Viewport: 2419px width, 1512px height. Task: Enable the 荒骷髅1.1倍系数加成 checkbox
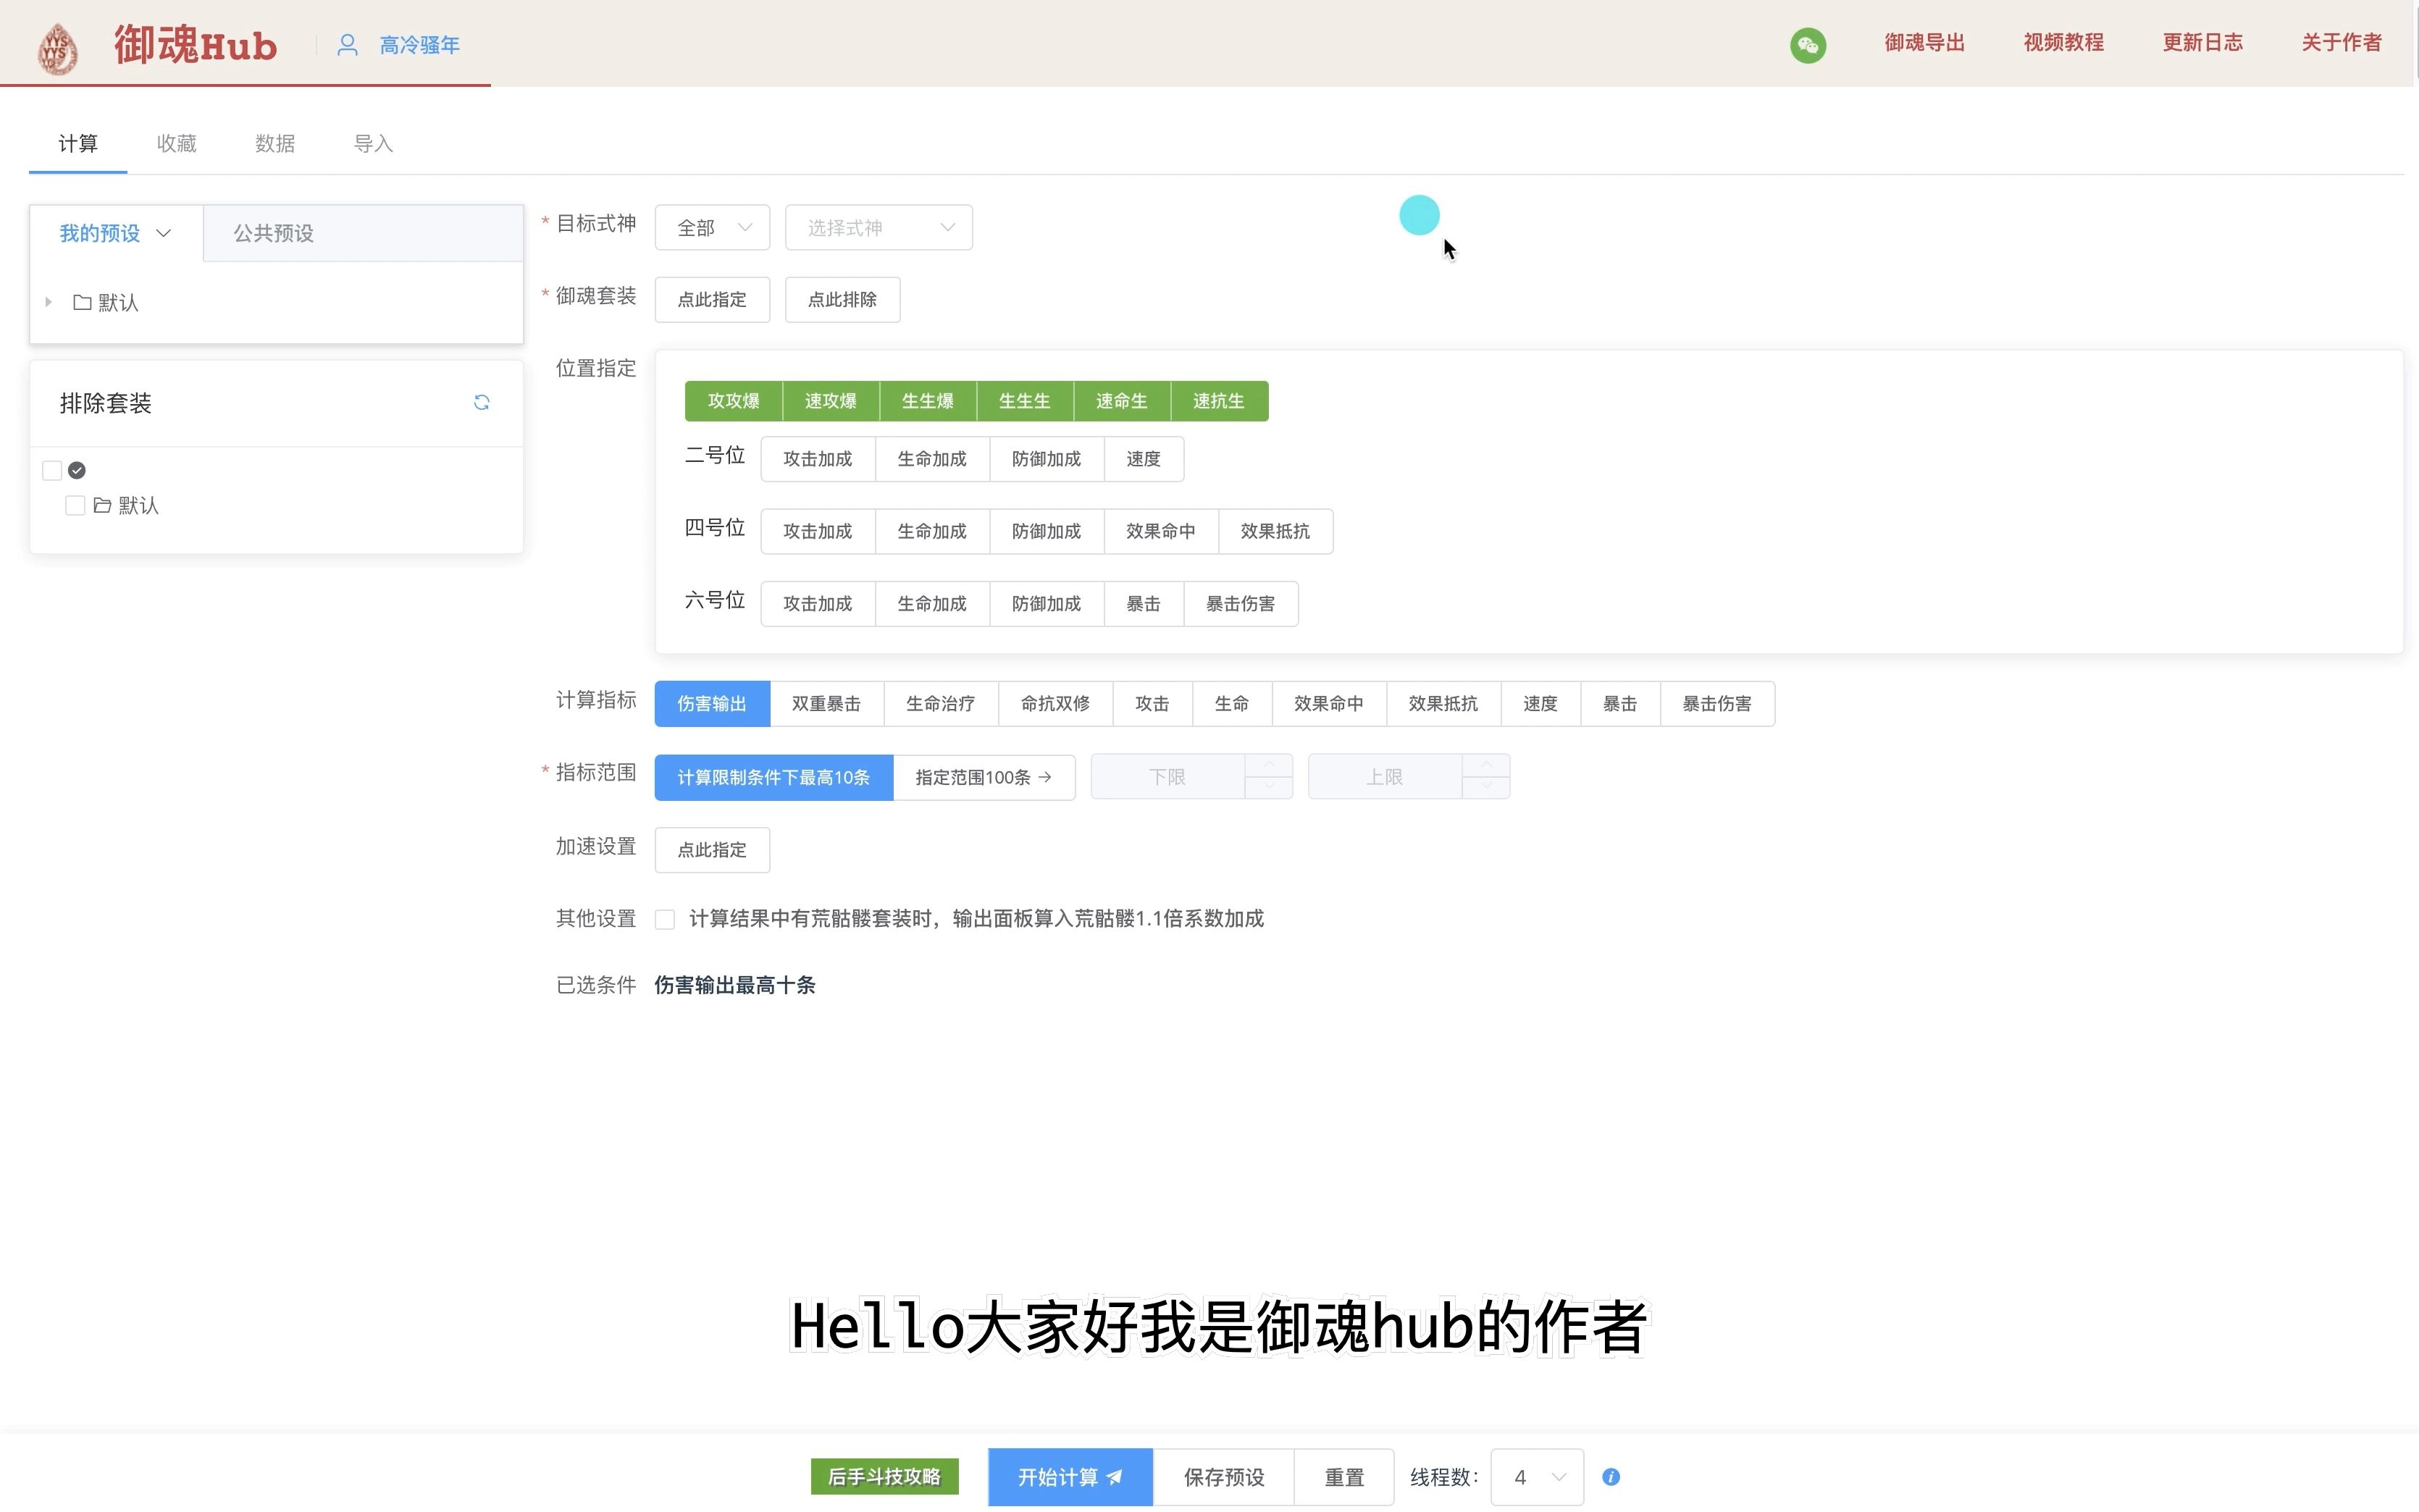coord(665,919)
